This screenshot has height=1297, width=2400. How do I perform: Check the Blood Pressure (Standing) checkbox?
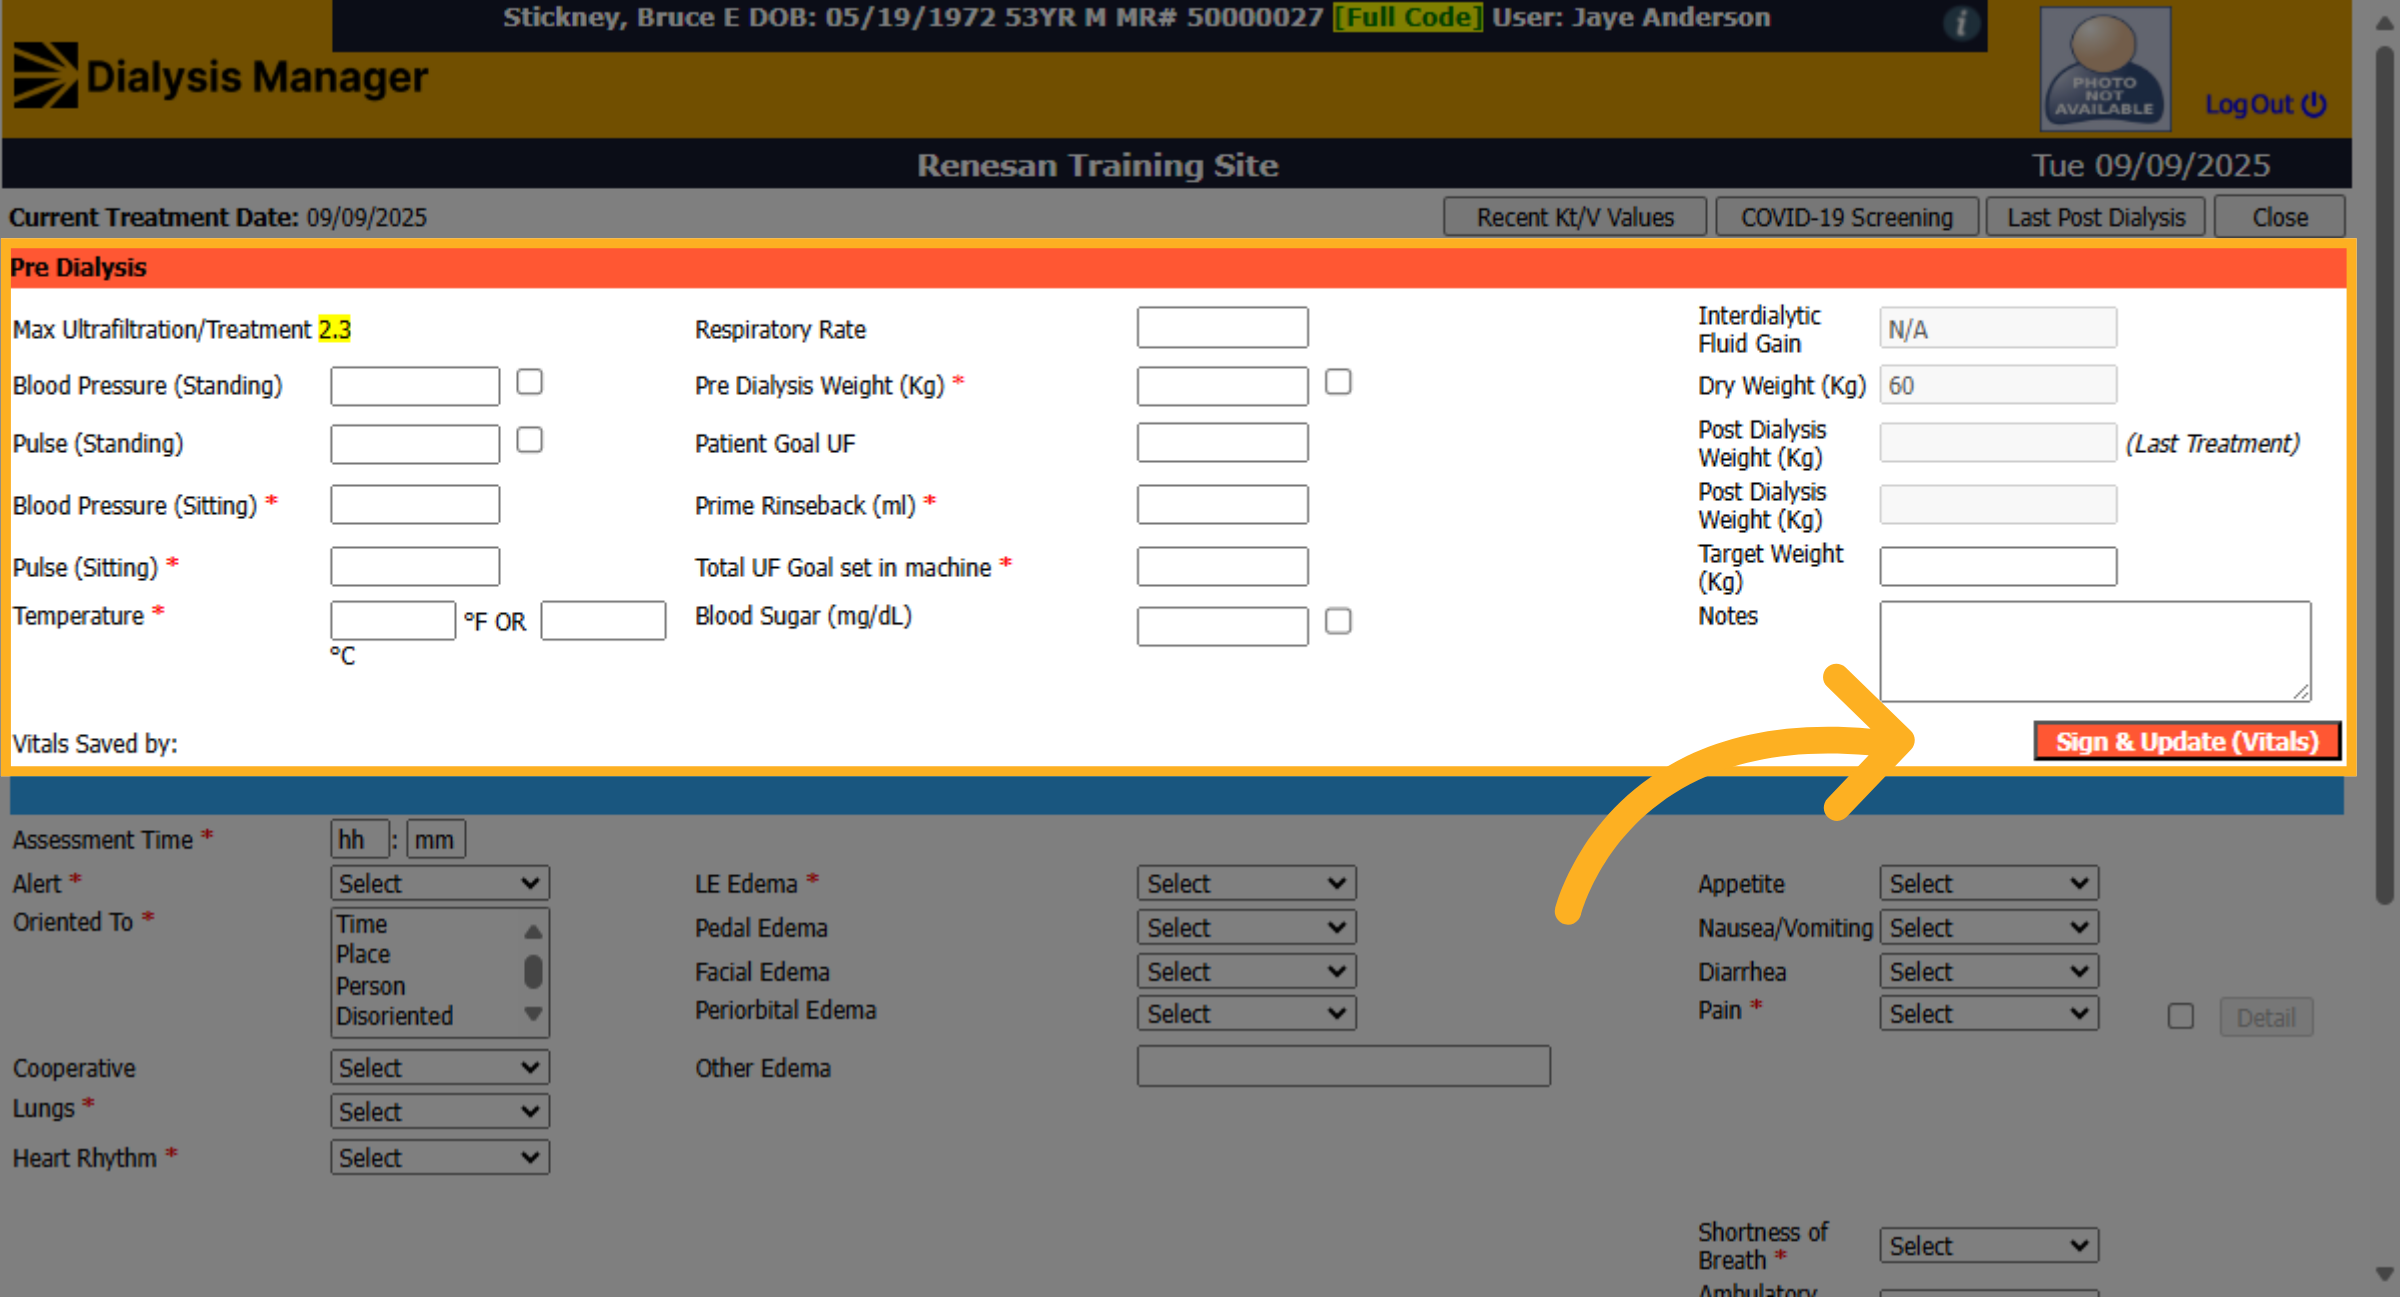(529, 382)
